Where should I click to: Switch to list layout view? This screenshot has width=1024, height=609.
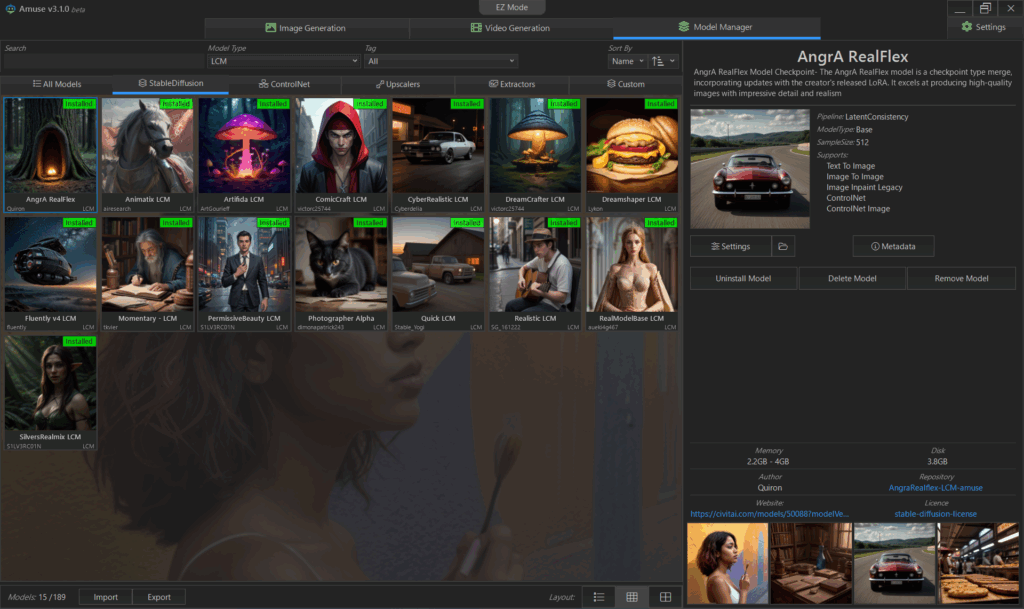coord(598,597)
